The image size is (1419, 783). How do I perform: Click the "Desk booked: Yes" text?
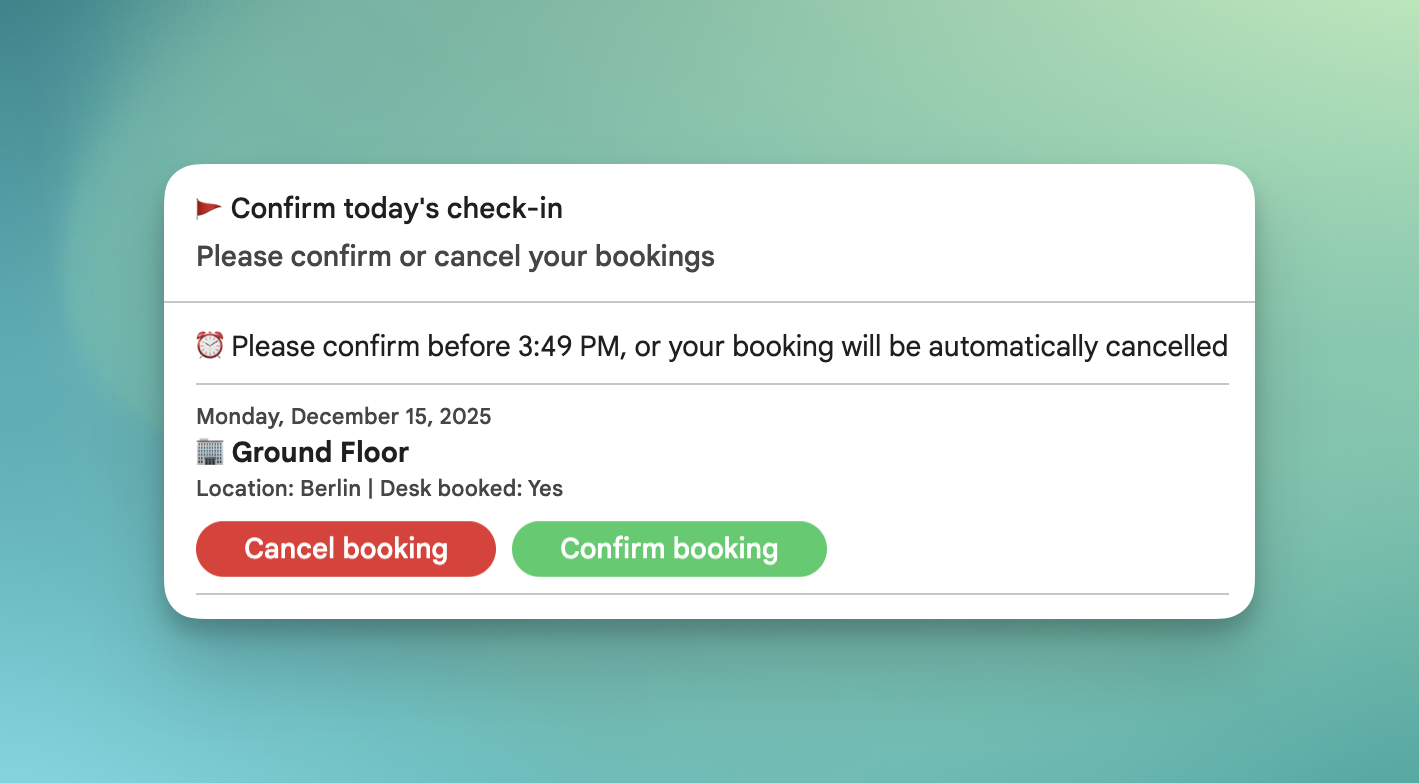(471, 489)
